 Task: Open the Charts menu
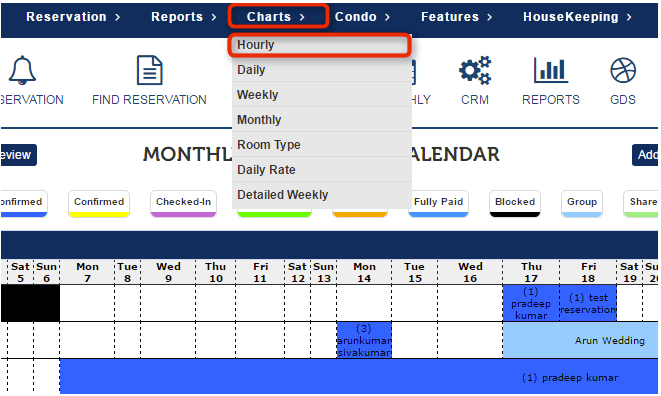277,17
